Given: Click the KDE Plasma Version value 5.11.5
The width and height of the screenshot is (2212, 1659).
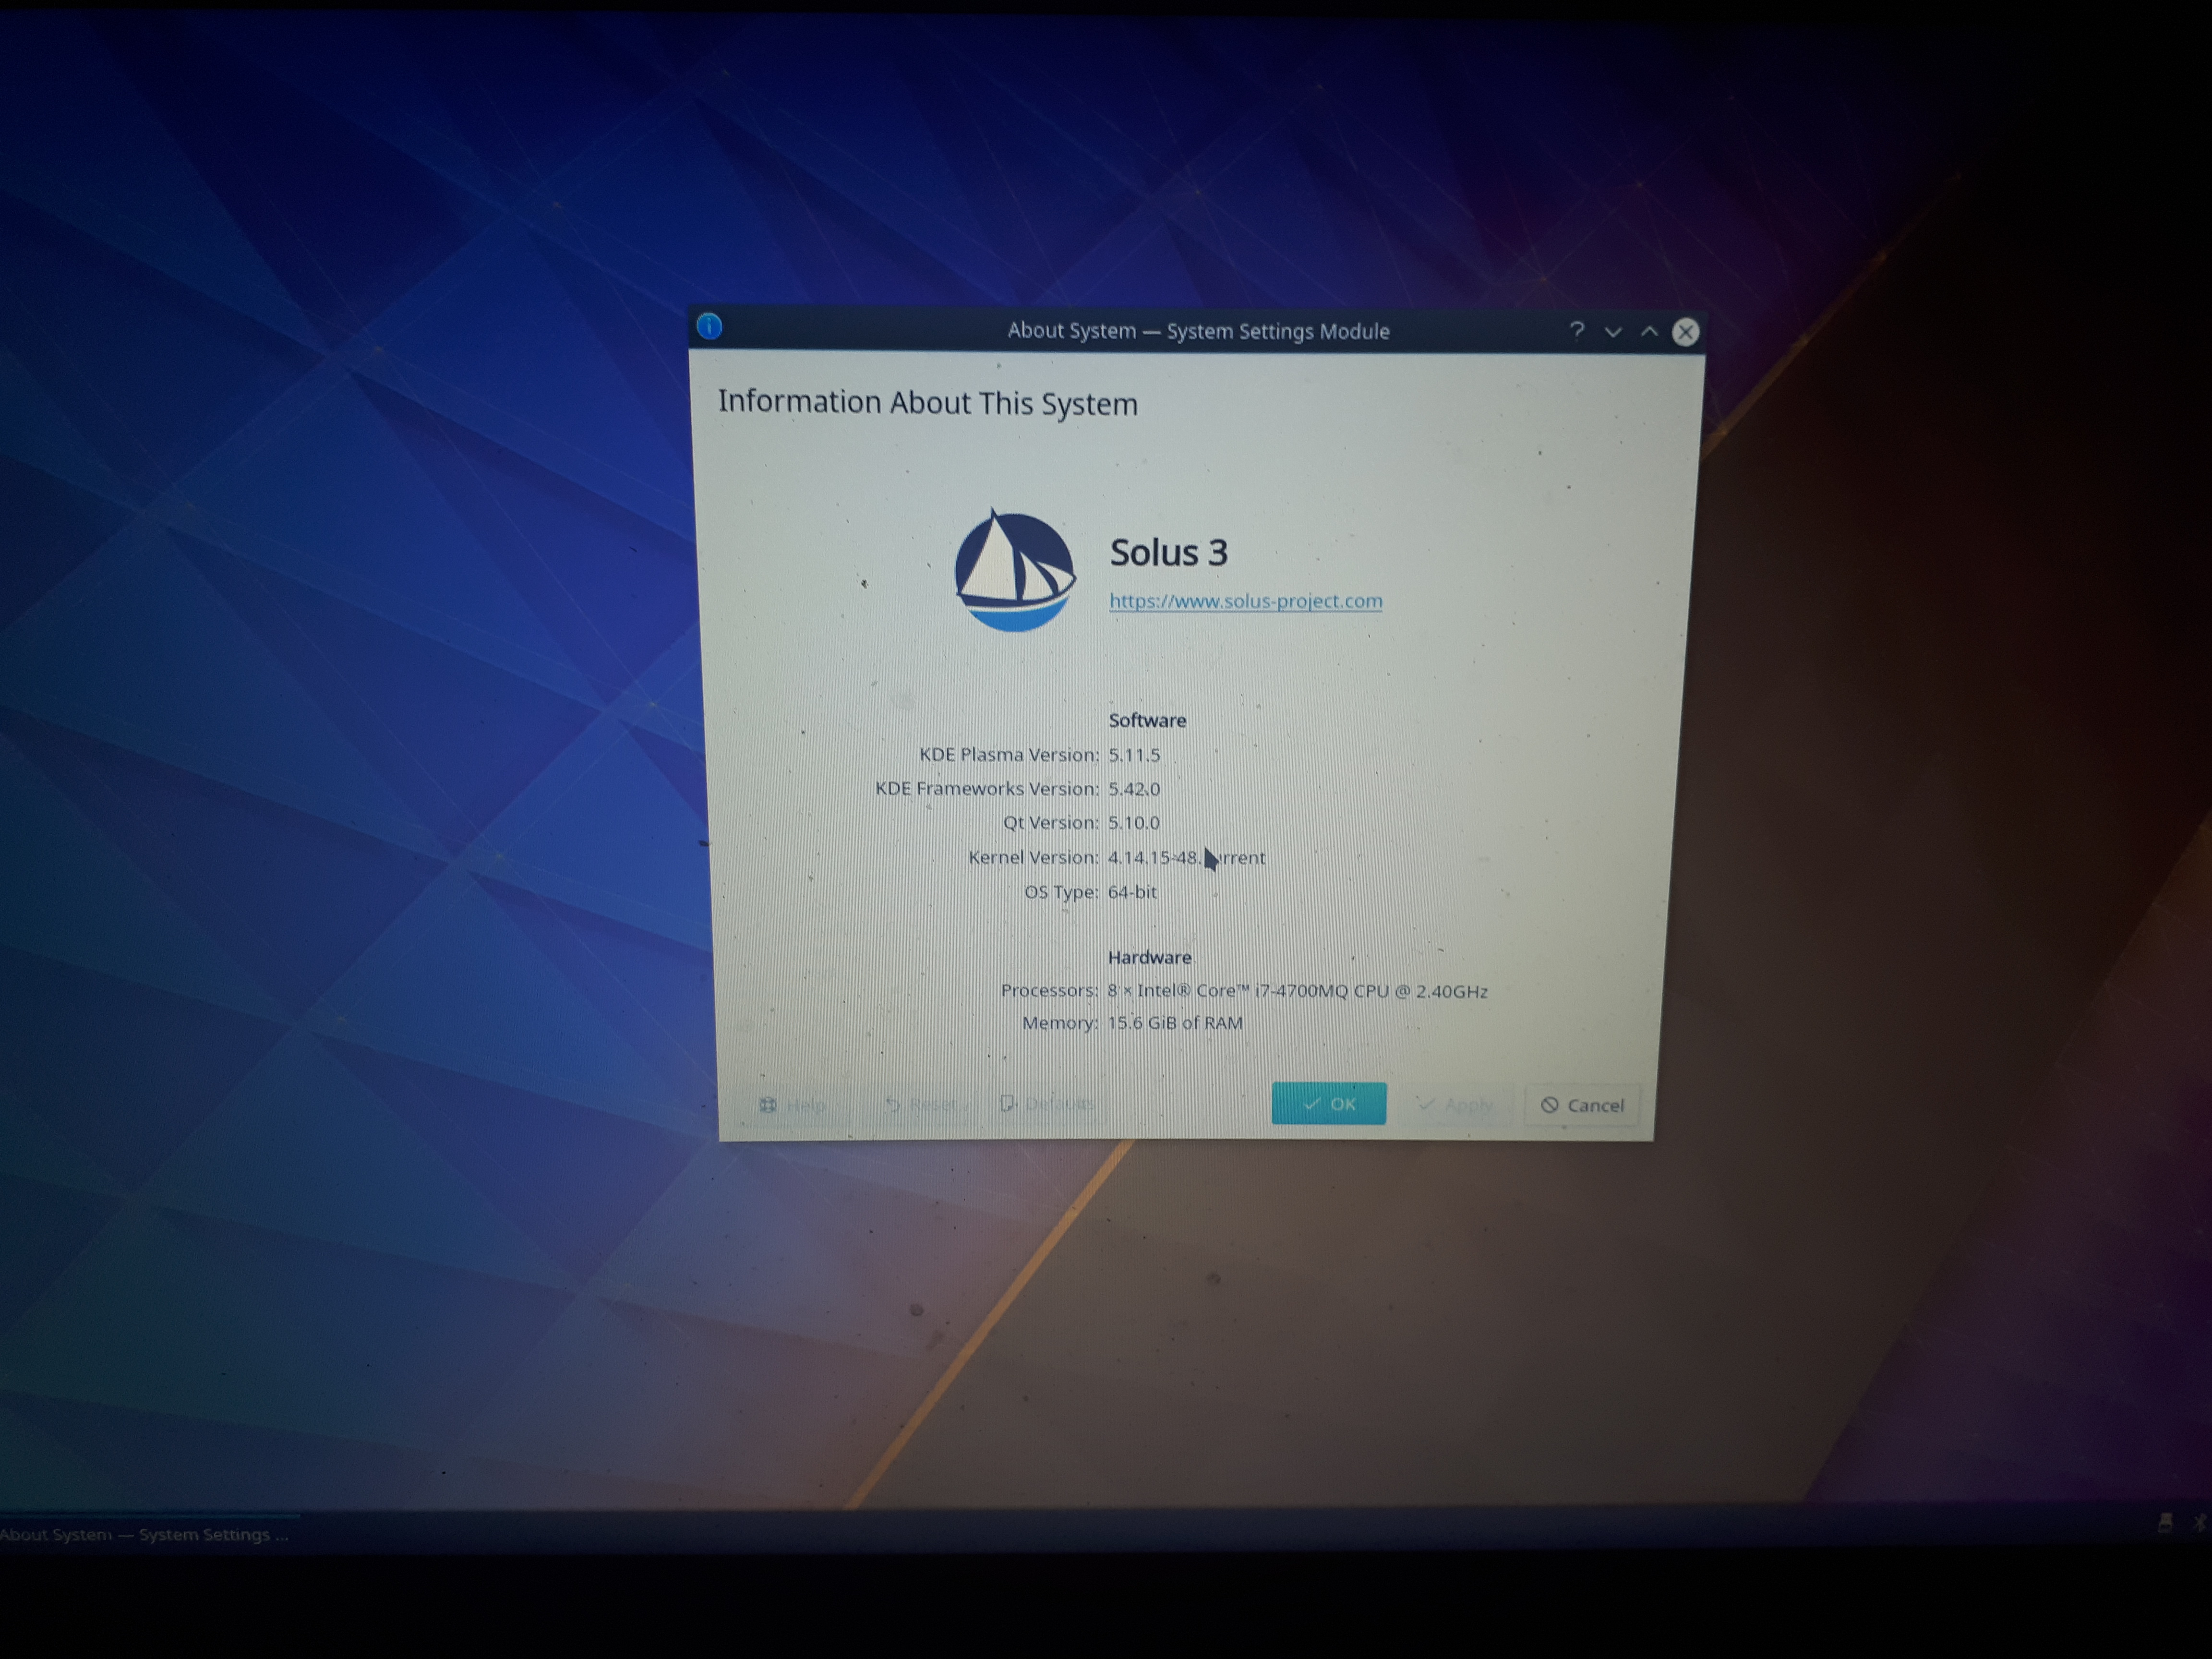Looking at the screenshot, I should [1134, 755].
